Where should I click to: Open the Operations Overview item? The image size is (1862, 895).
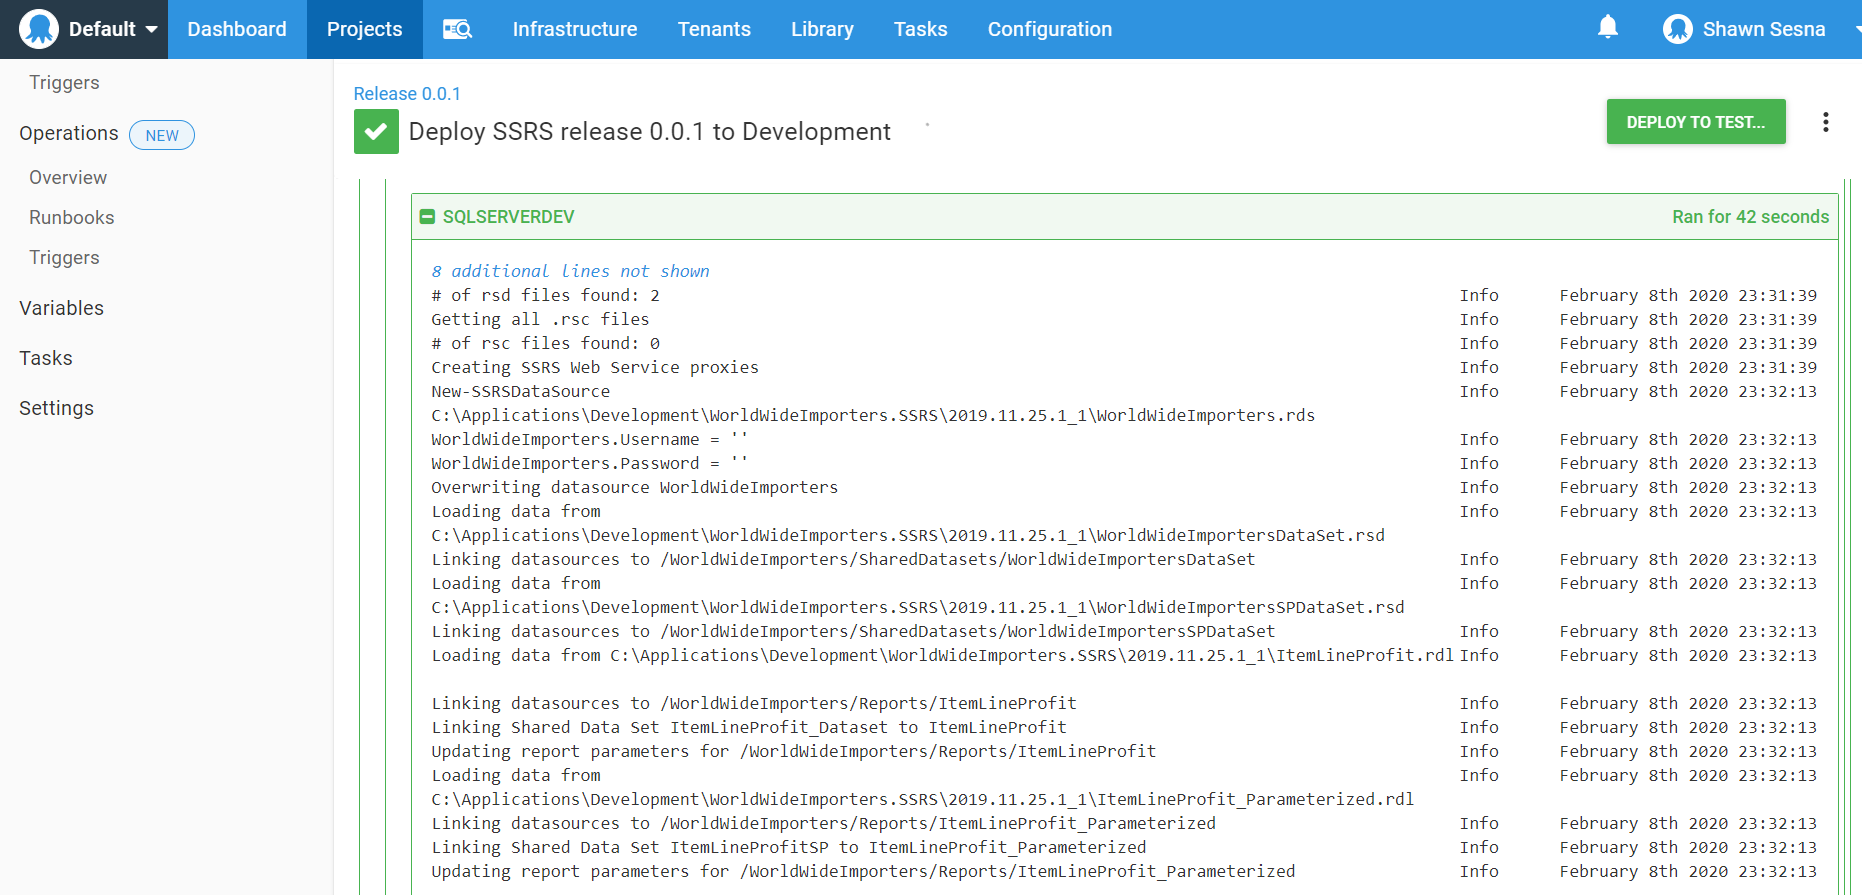[x=68, y=177]
